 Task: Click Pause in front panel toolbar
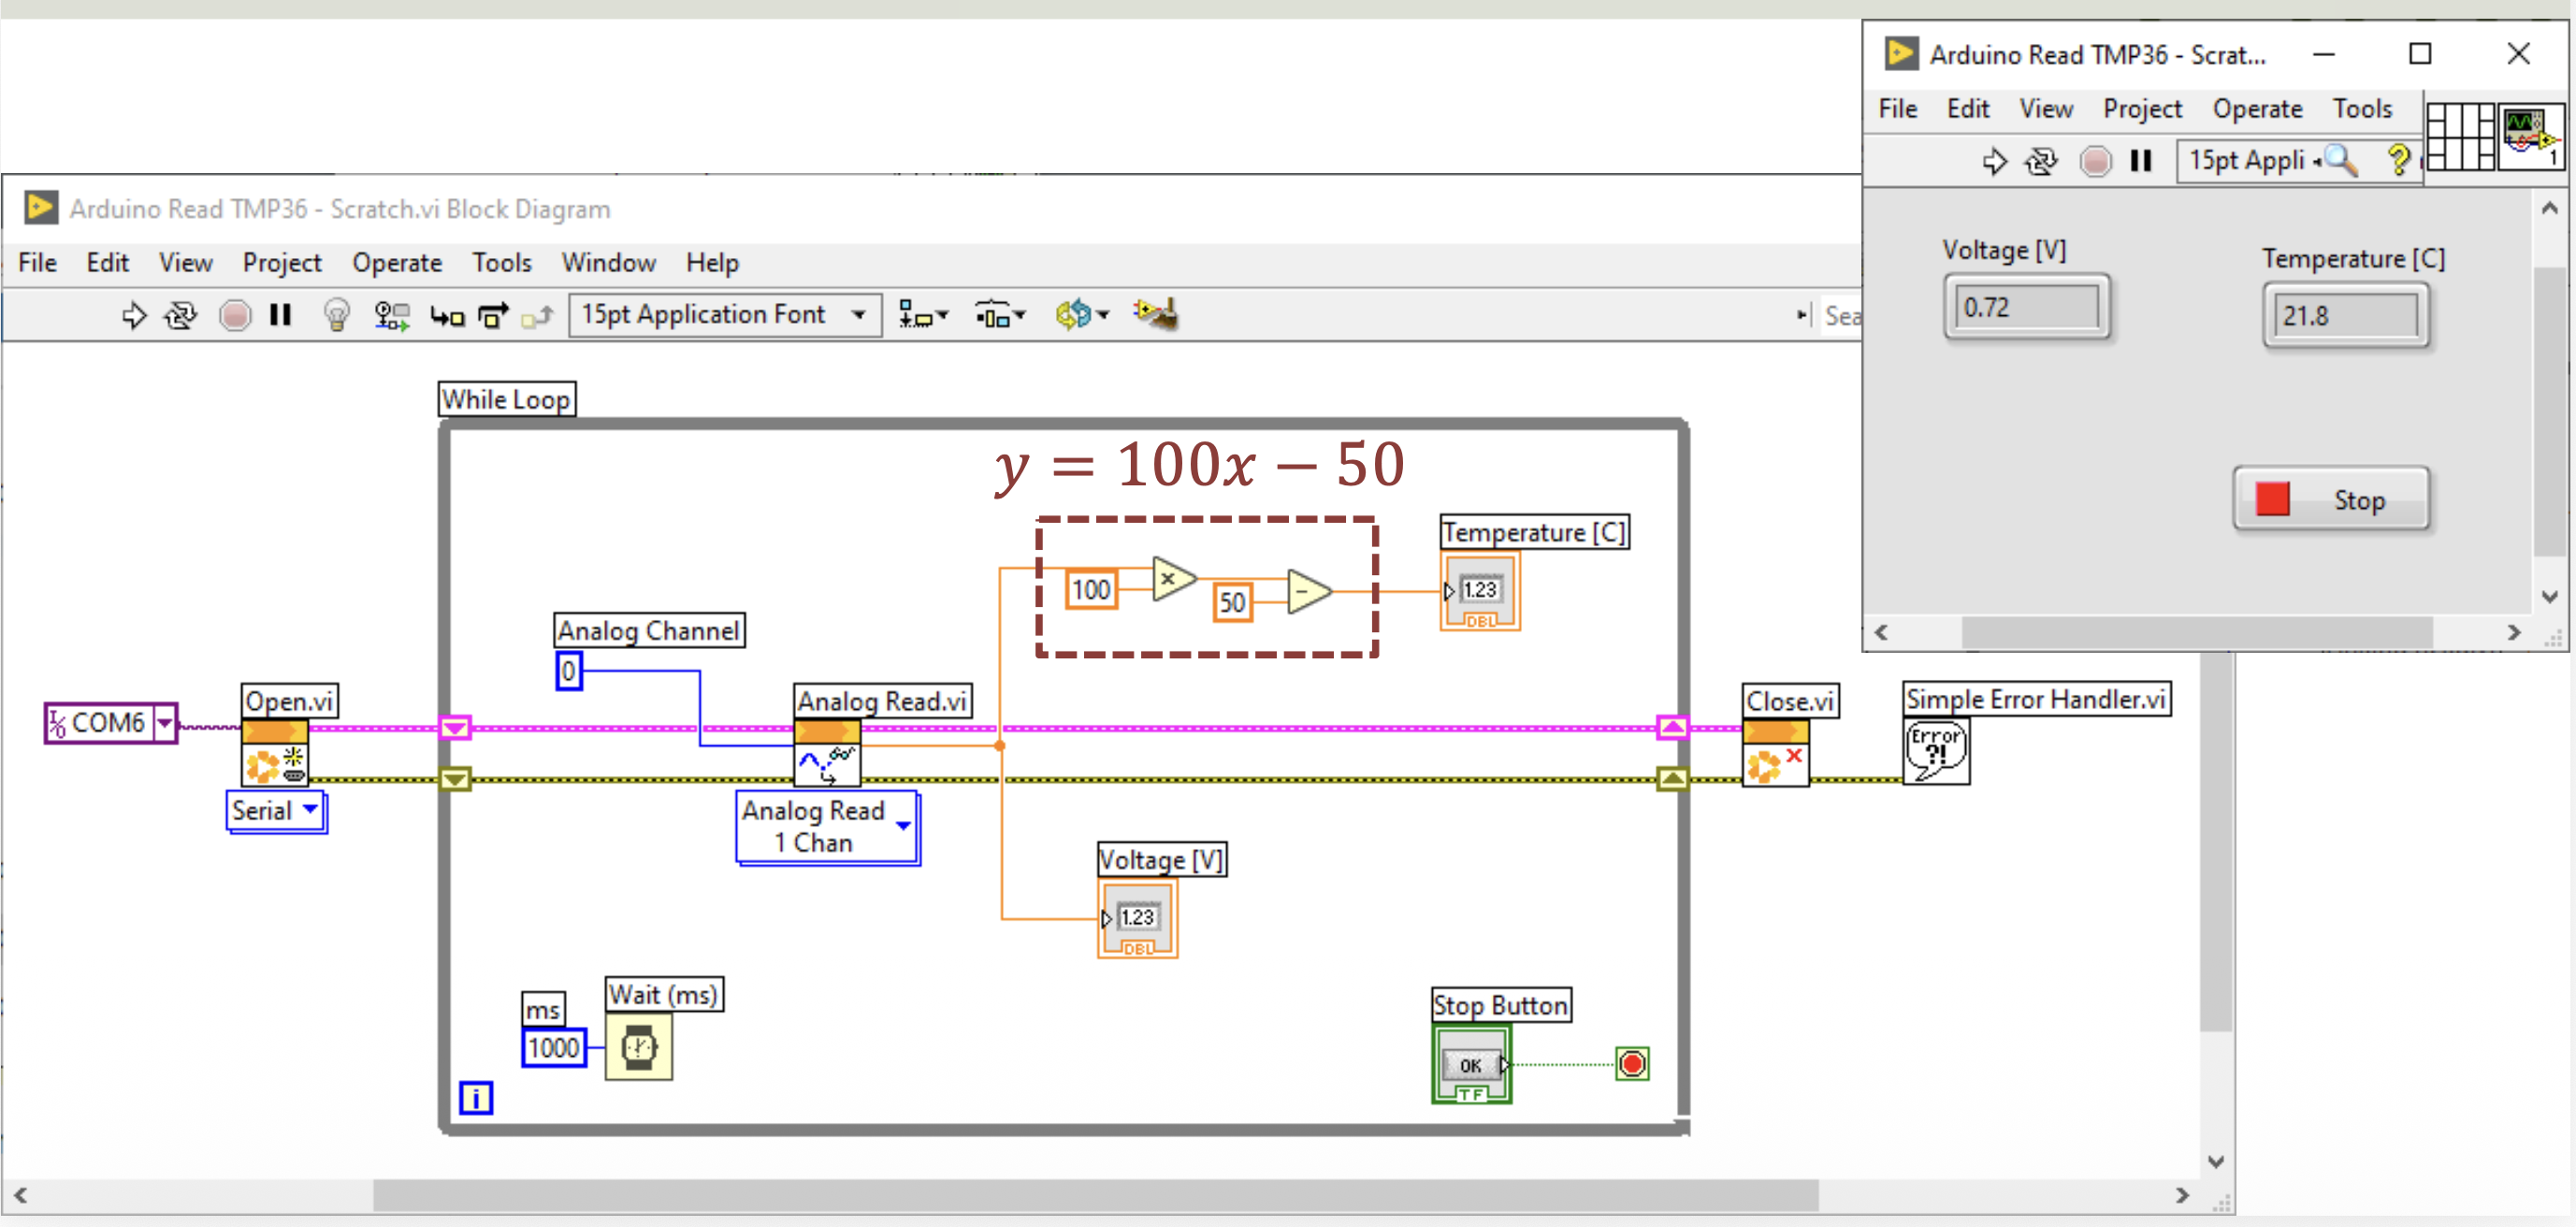(2140, 160)
